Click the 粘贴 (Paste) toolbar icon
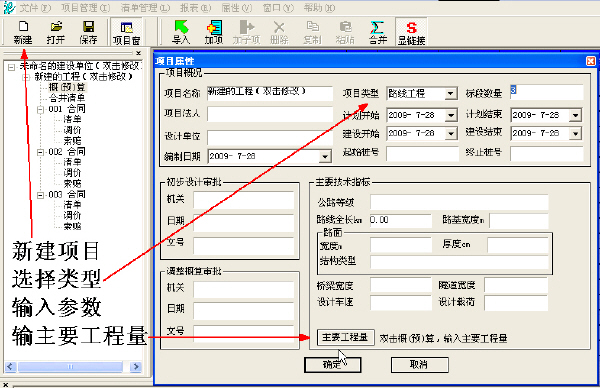This screenshot has height=388, width=600. pos(345,32)
